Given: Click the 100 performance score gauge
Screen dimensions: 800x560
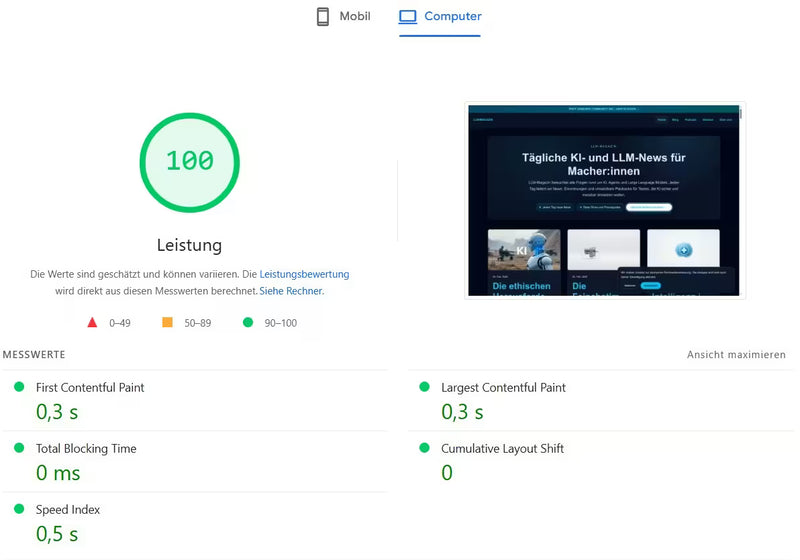Looking at the screenshot, I should pos(189,162).
